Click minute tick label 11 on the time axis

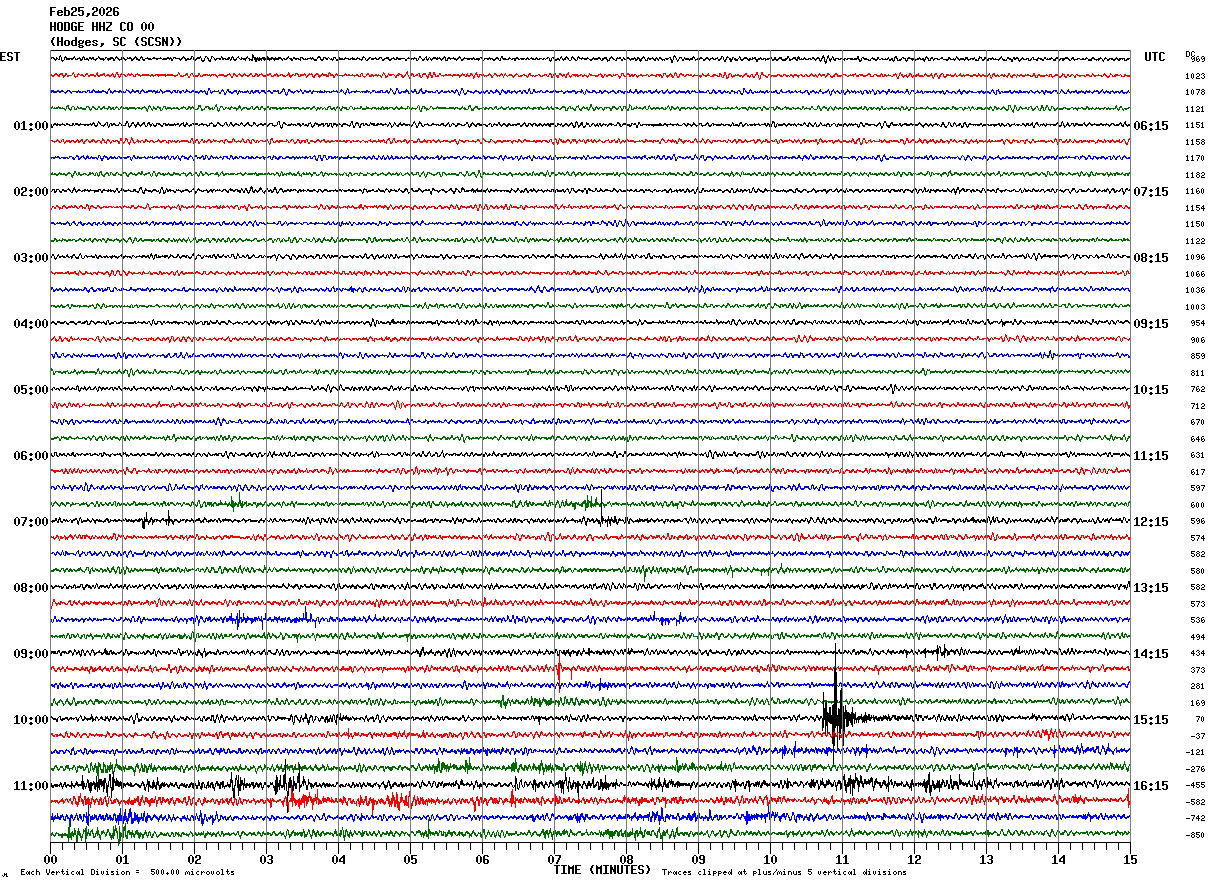pos(842,859)
